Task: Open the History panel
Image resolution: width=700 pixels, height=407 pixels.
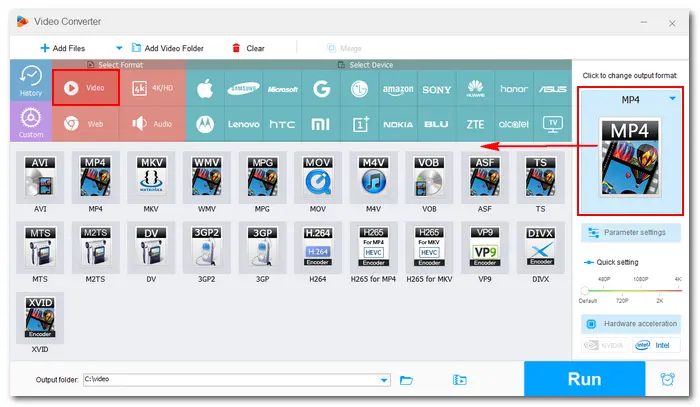Action: pyautogui.click(x=31, y=81)
